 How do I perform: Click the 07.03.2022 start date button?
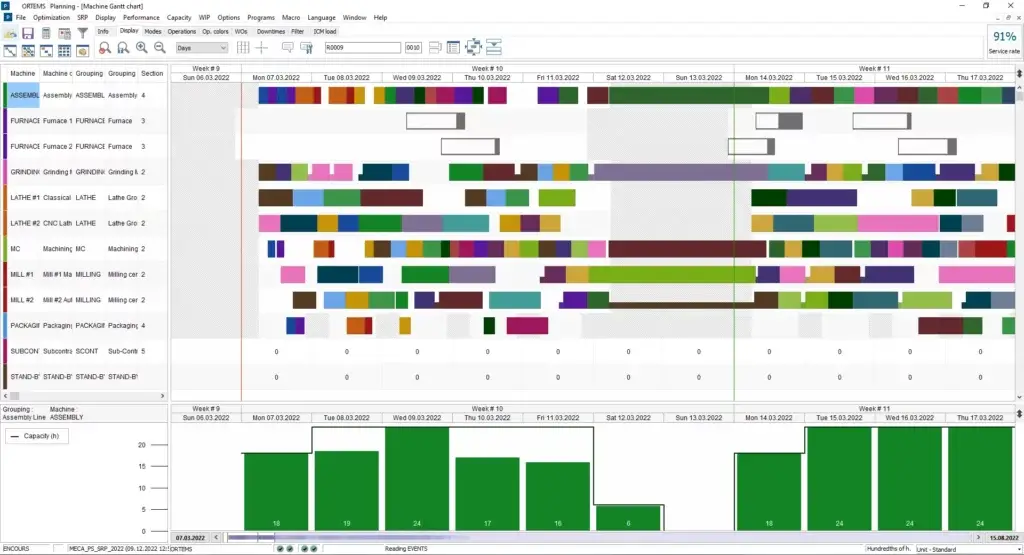coord(191,537)
